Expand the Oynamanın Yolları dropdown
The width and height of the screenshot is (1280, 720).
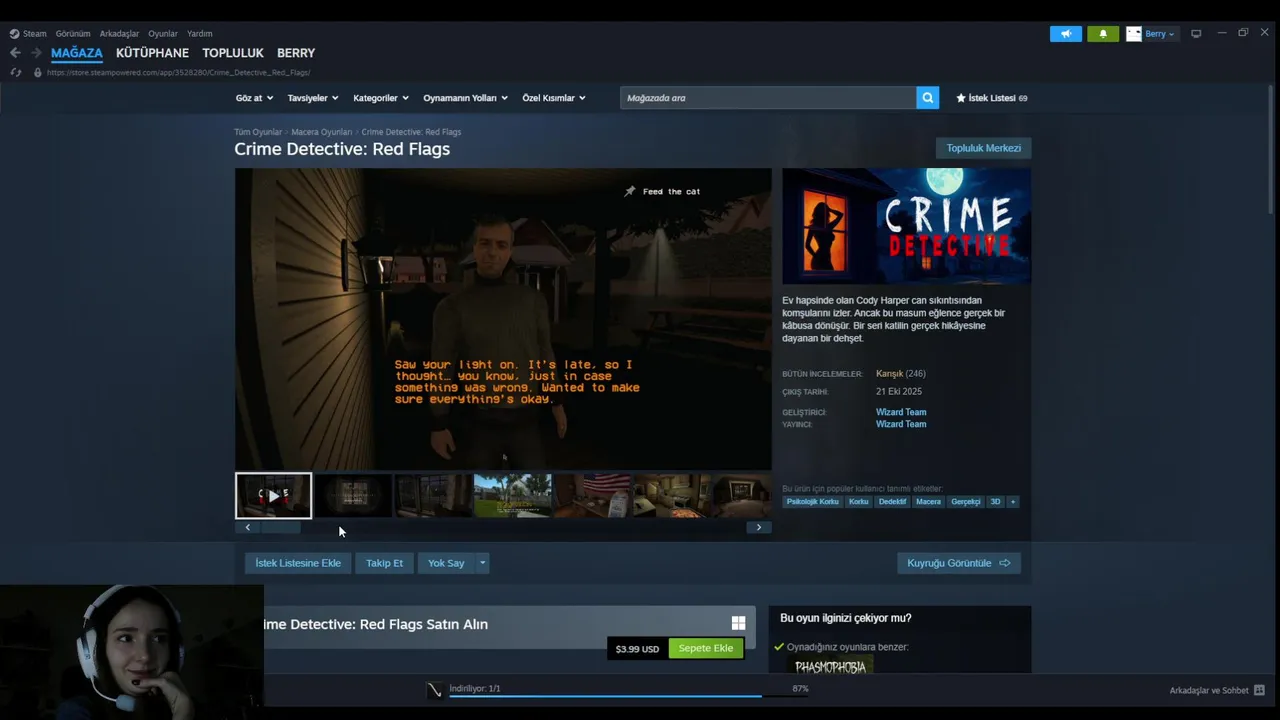pyautogui.click(x=465, y=98)
